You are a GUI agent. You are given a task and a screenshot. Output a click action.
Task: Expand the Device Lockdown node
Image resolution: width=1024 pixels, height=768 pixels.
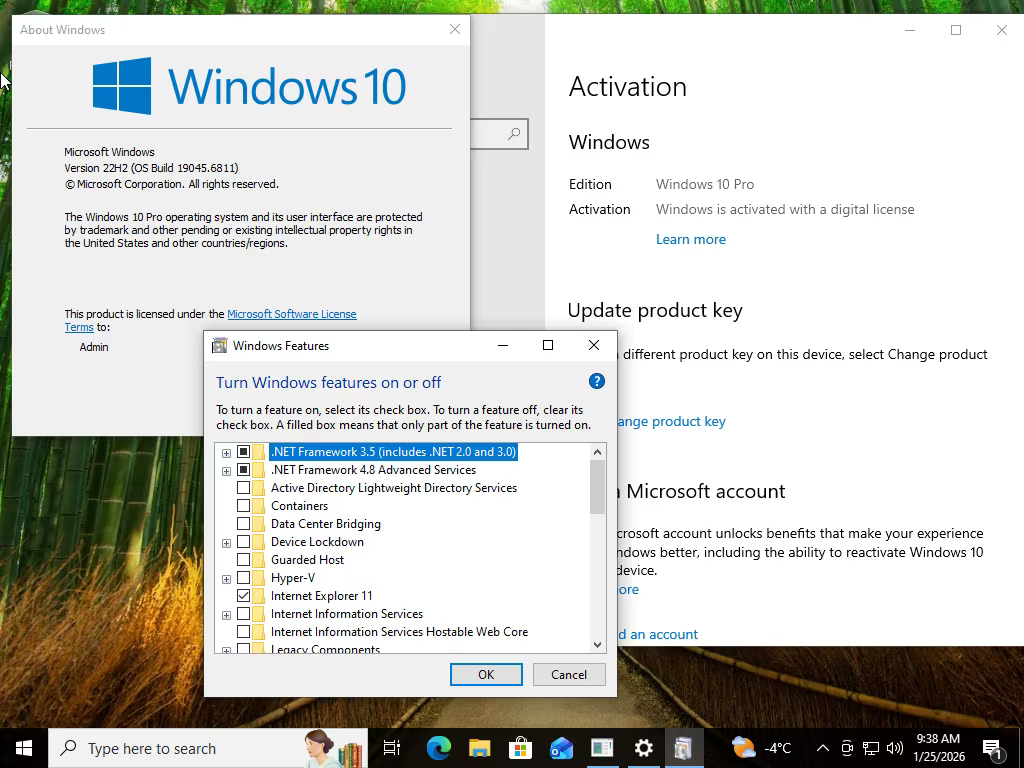point(226,543)
